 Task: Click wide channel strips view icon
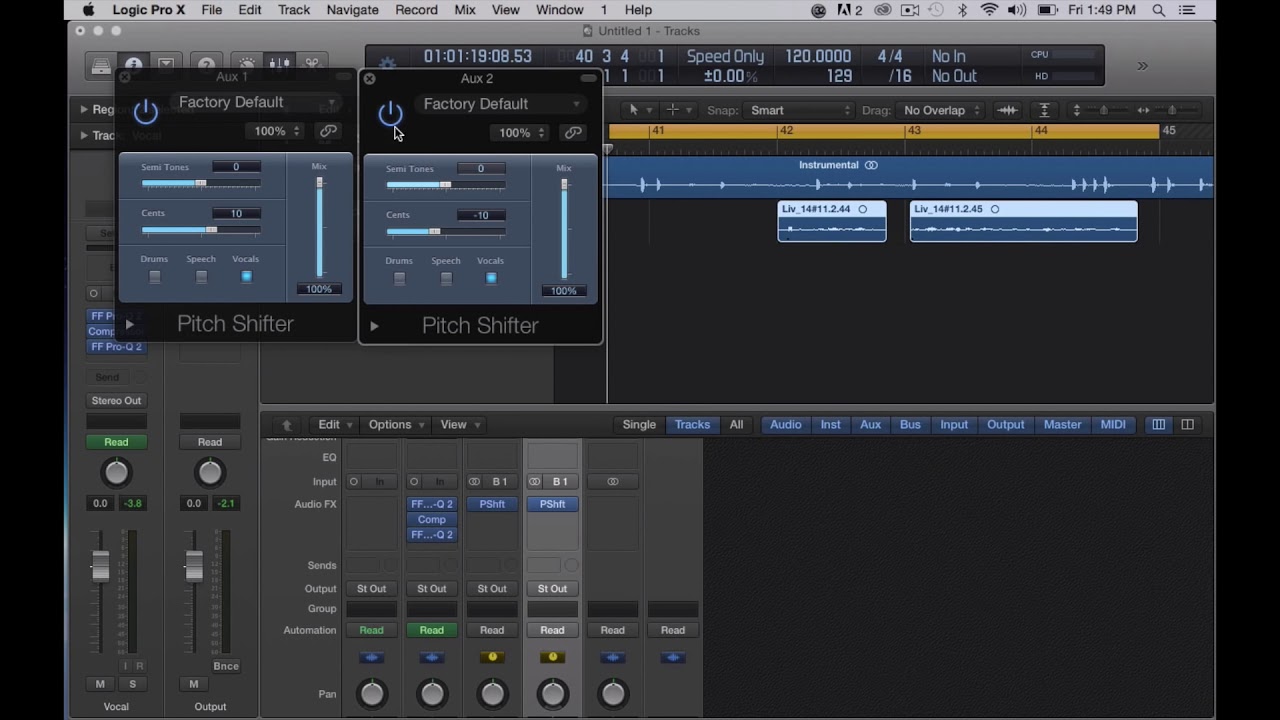click(x=1187, y=425)
